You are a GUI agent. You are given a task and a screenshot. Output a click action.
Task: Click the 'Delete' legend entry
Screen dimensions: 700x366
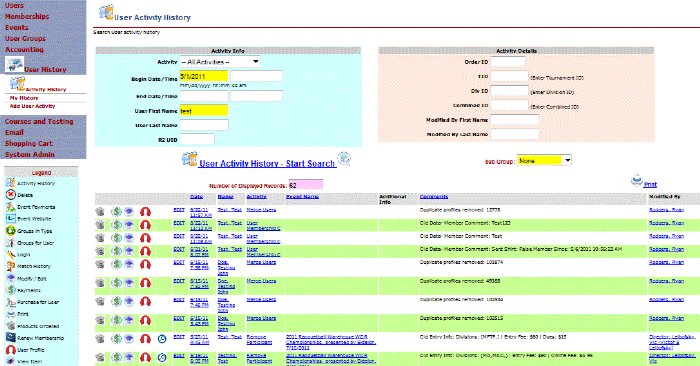click(x=20, y=195)
